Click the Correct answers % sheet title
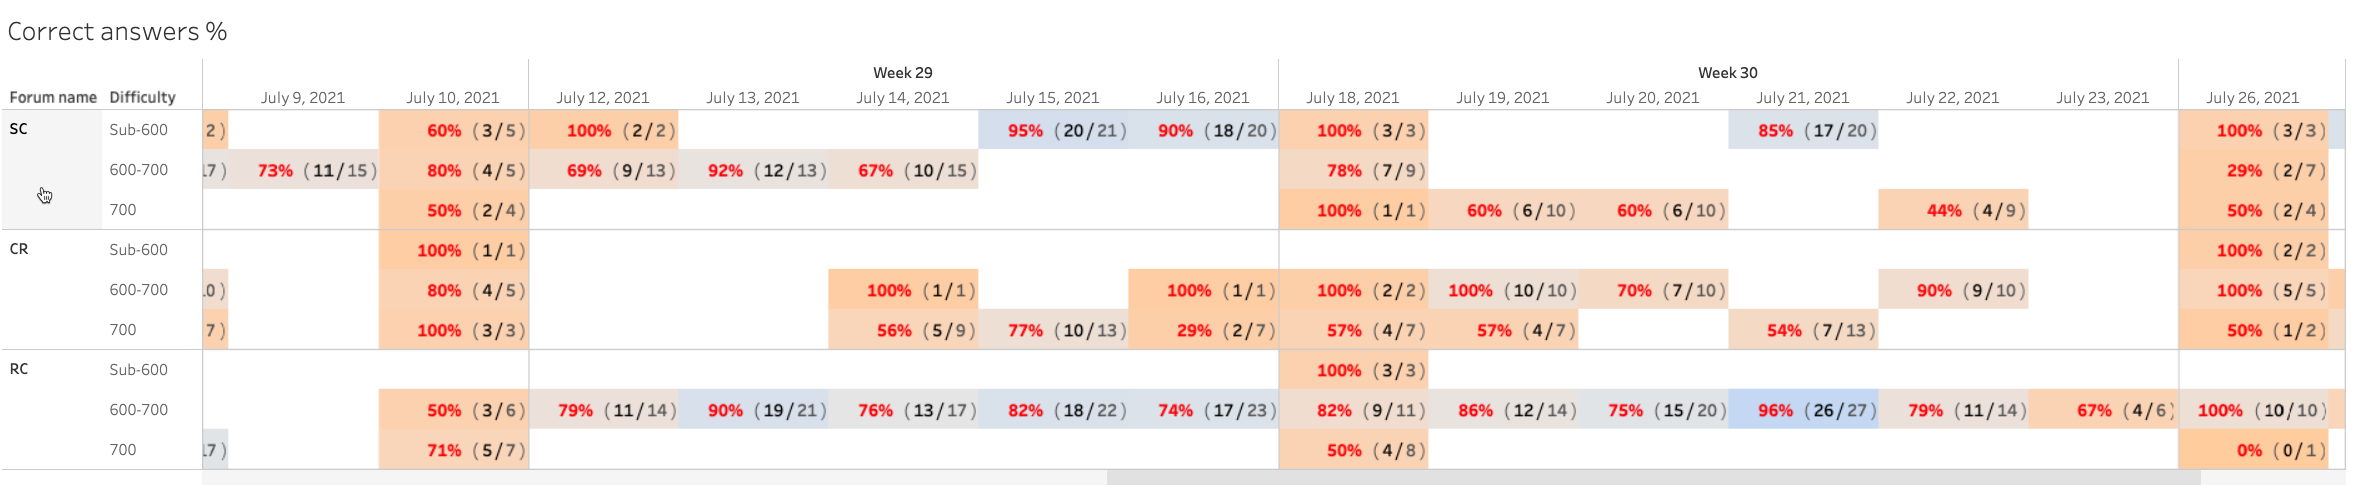The image size is (2355, 494). (117, 32)
